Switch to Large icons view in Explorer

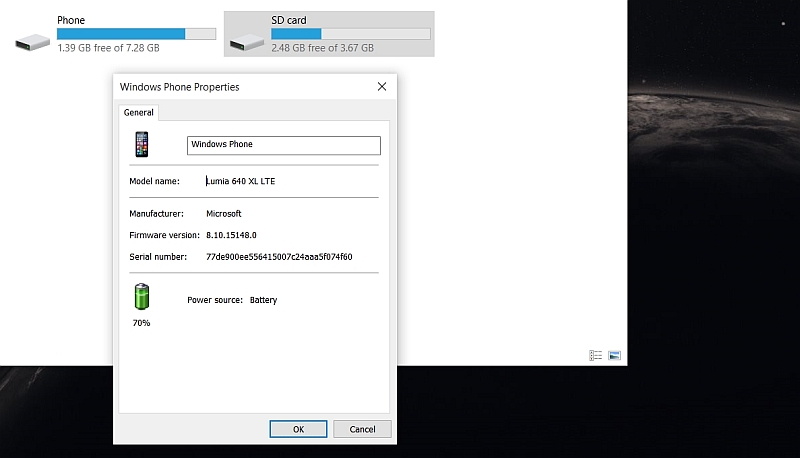[614, 355]
